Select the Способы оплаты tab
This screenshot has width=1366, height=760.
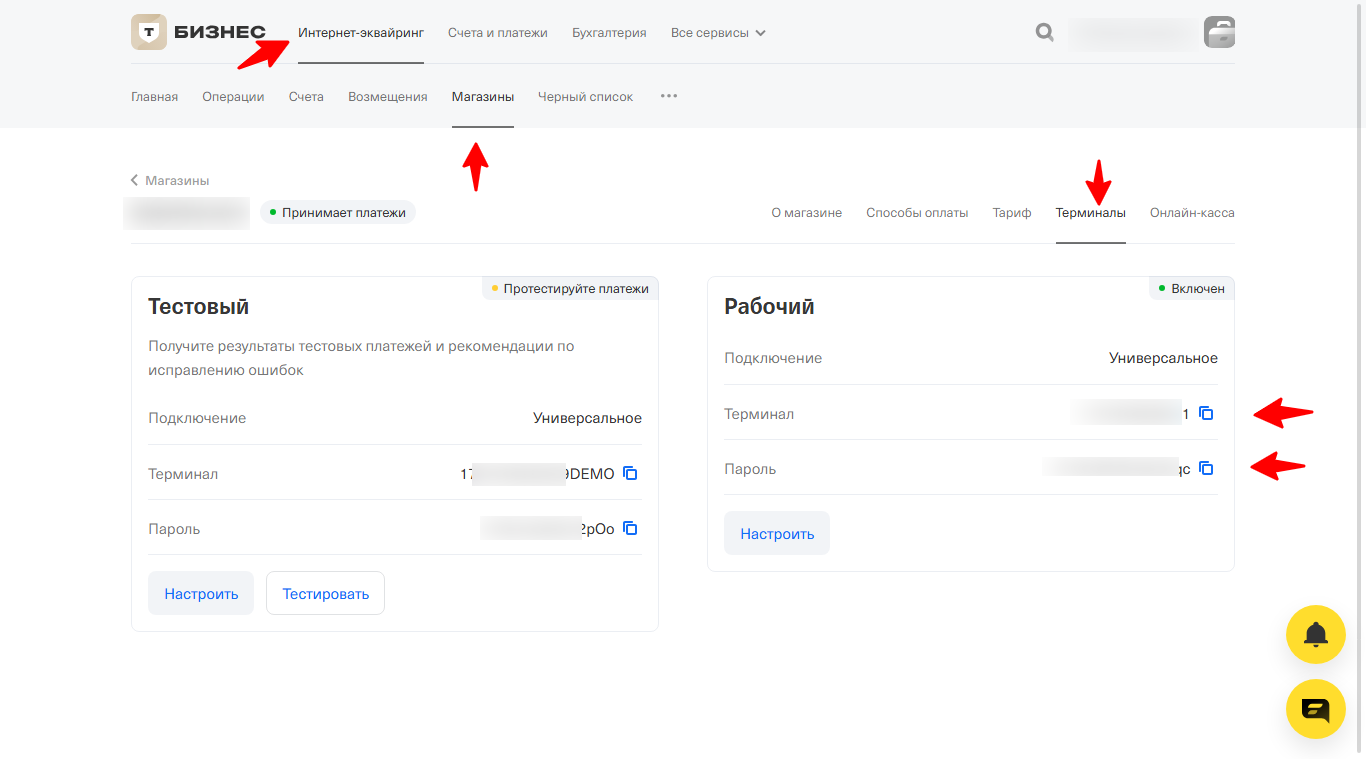tap(917, 213)
